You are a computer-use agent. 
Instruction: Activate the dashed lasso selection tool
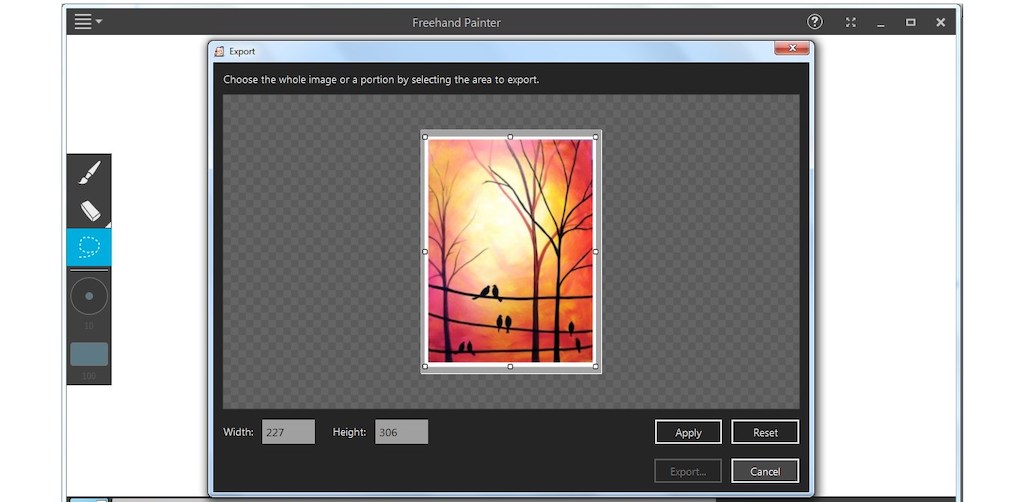(x=89, y=247)
